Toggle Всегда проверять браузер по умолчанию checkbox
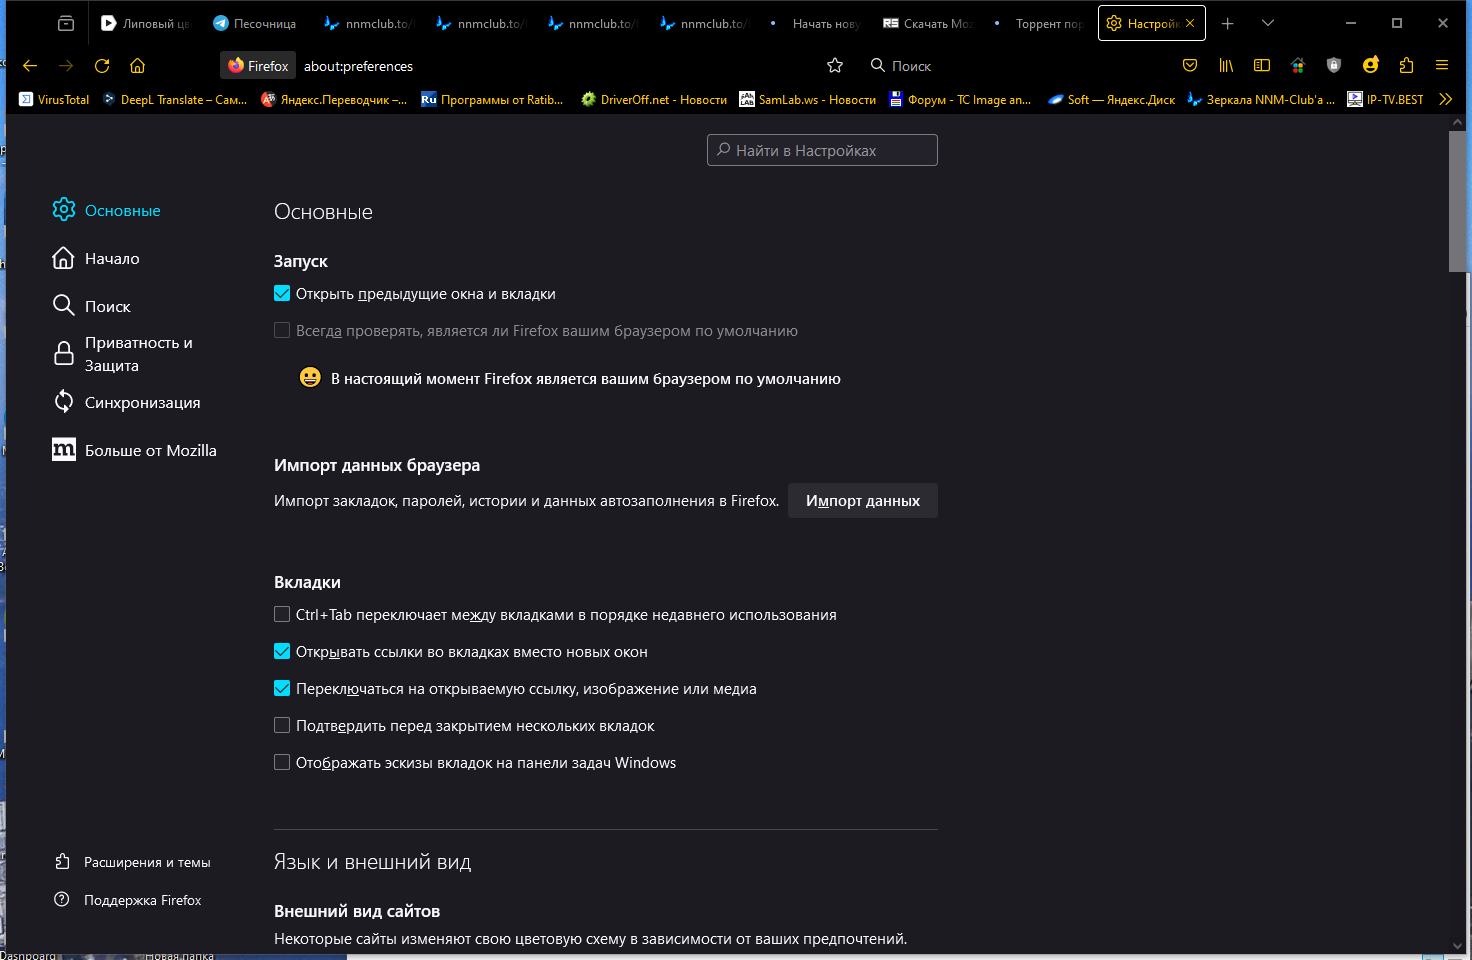The width and height of the screenshot is (1472, 960). 282,331
